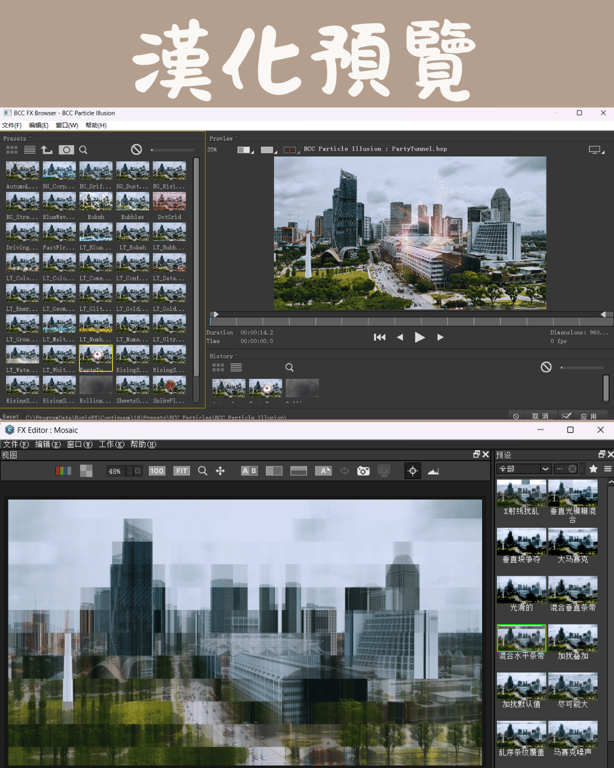Undock the 视图 viewer panel

pyautogui.click(x=476, y=454)
